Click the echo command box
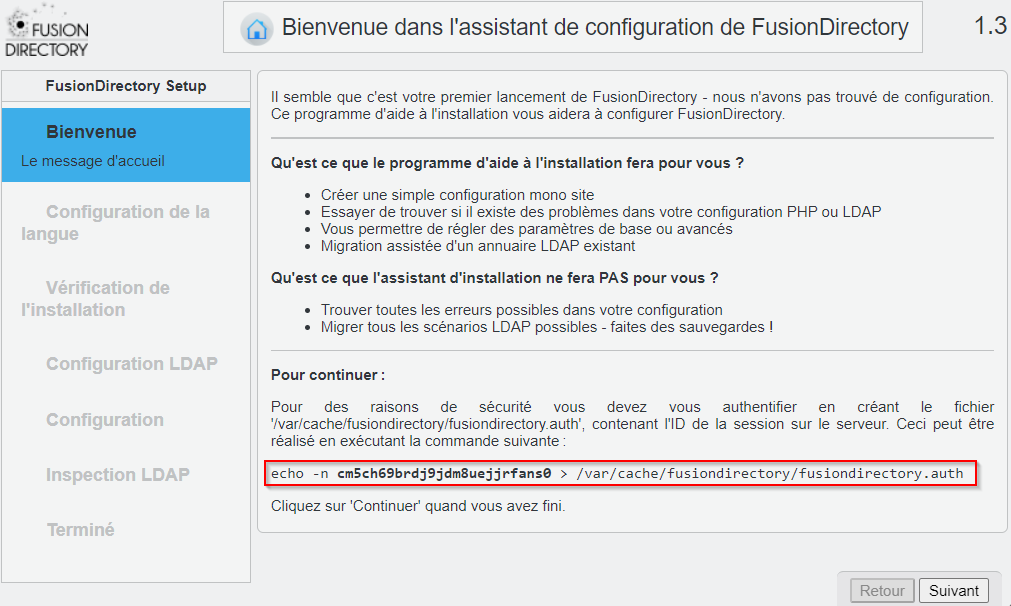 620,473
